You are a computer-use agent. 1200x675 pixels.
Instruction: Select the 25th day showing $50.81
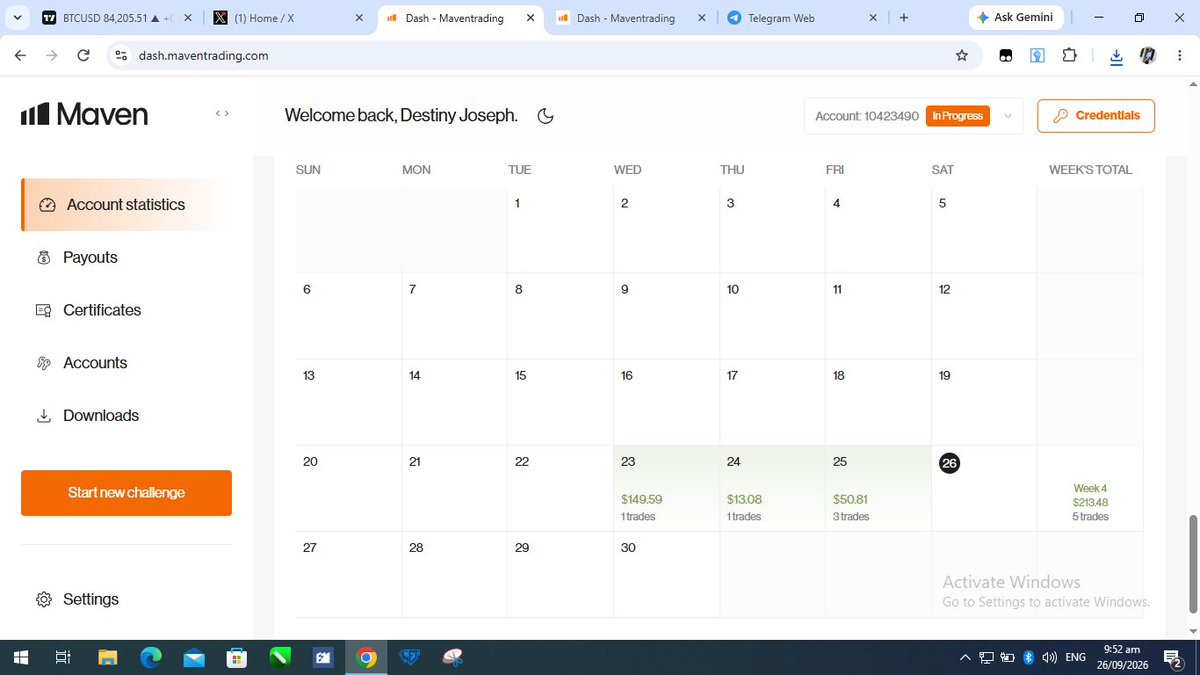click(x=878, y=489)
